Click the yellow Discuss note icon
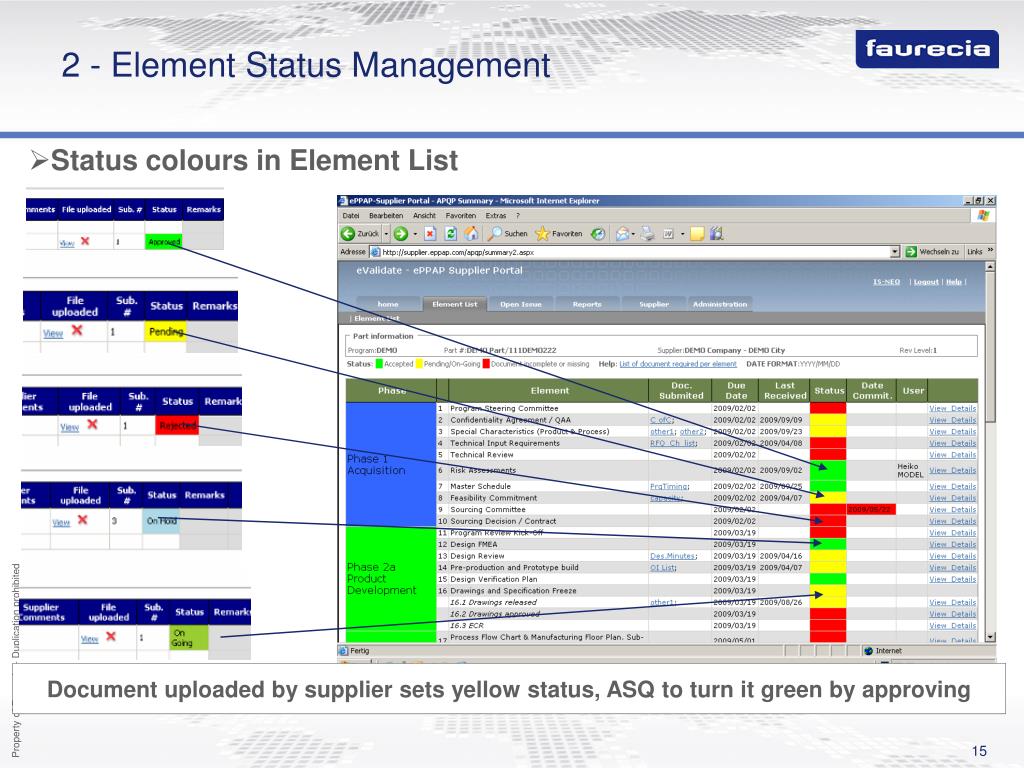The height and width of the screenshot is (768, 1024). click(697, 233)
